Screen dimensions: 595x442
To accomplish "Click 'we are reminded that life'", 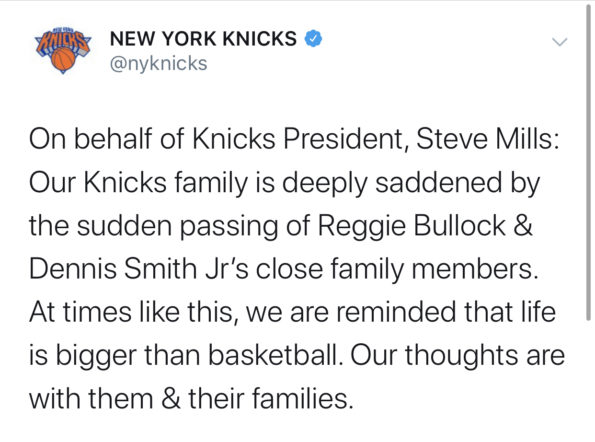I will [401, 312].
